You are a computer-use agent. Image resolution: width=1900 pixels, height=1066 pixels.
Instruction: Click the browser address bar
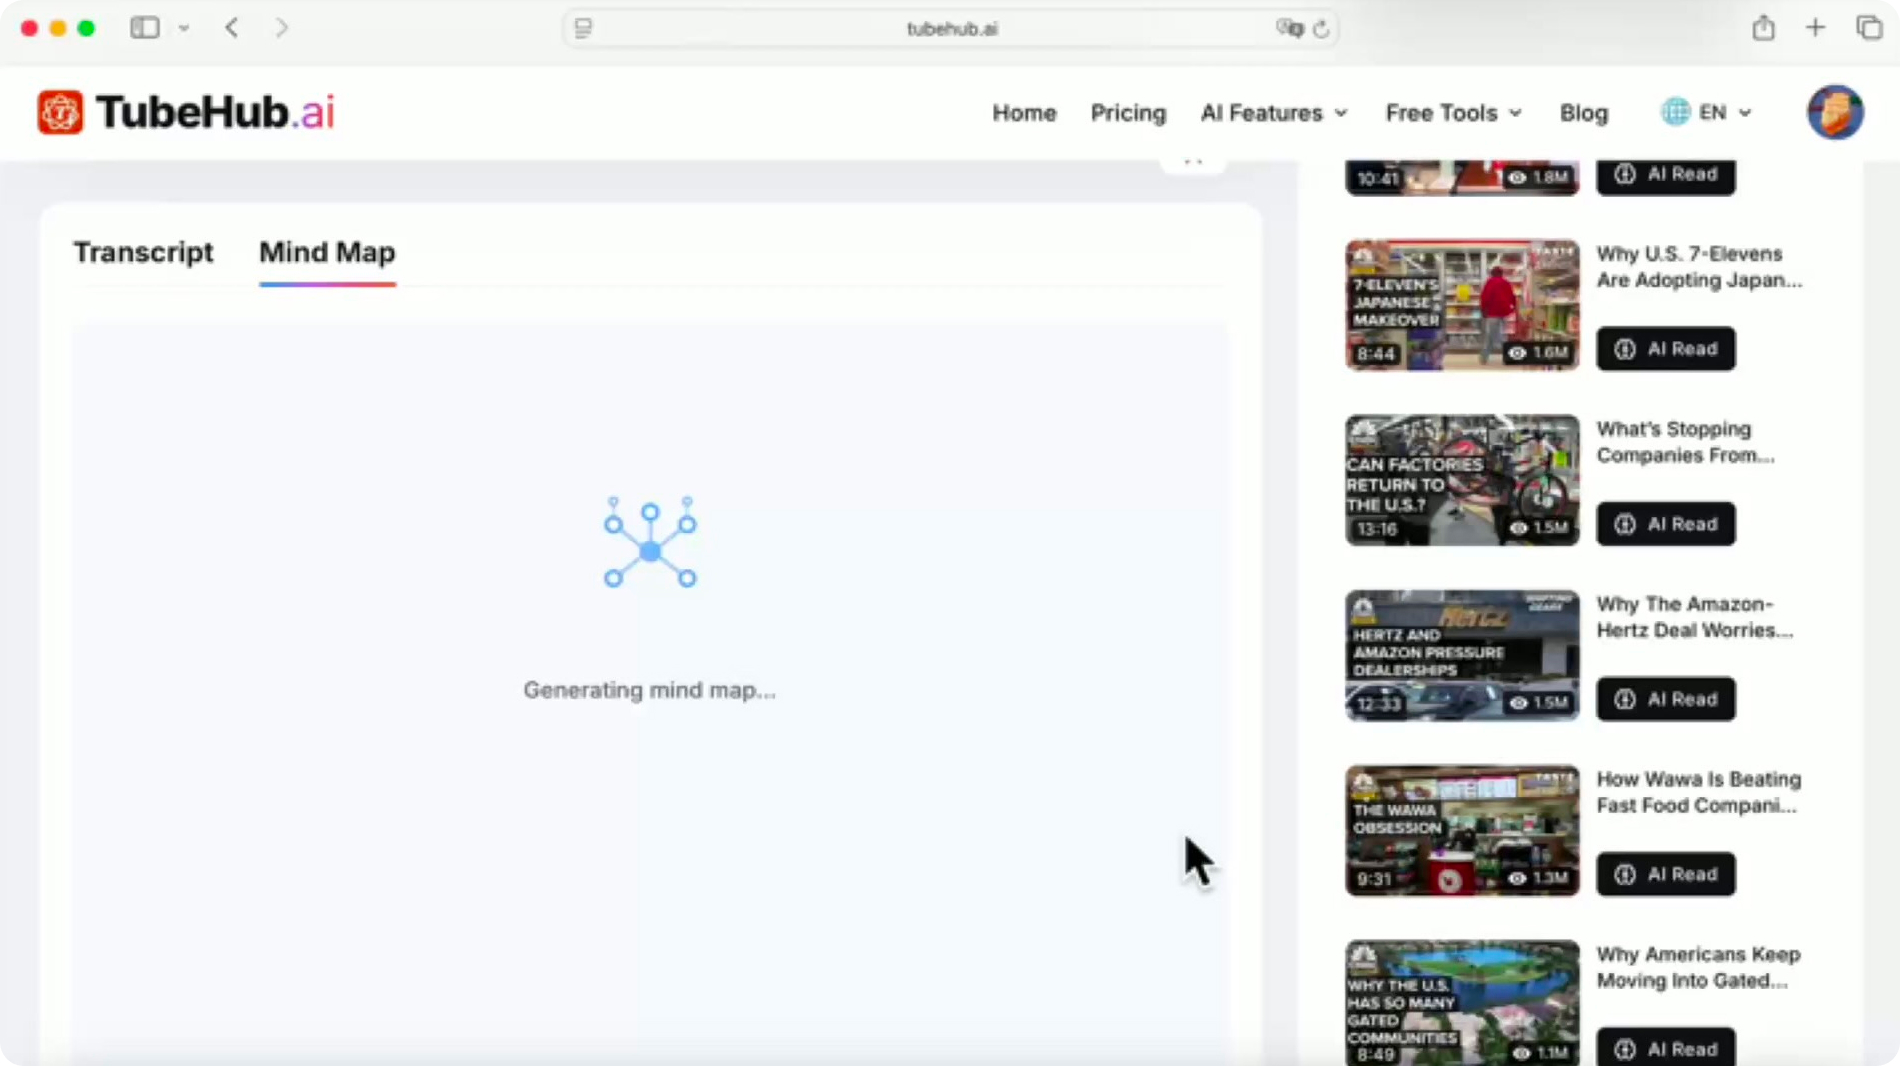tap(950, 28)
